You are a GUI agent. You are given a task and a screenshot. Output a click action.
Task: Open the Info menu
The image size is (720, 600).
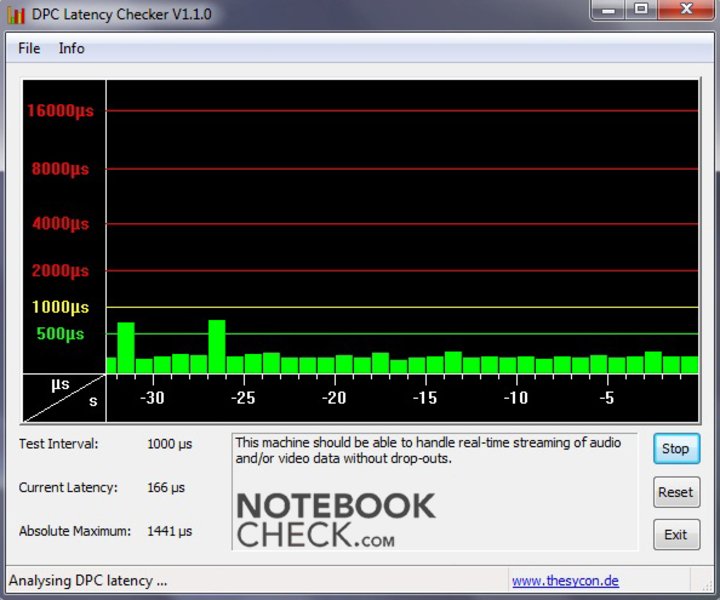[x=71, y=48]
